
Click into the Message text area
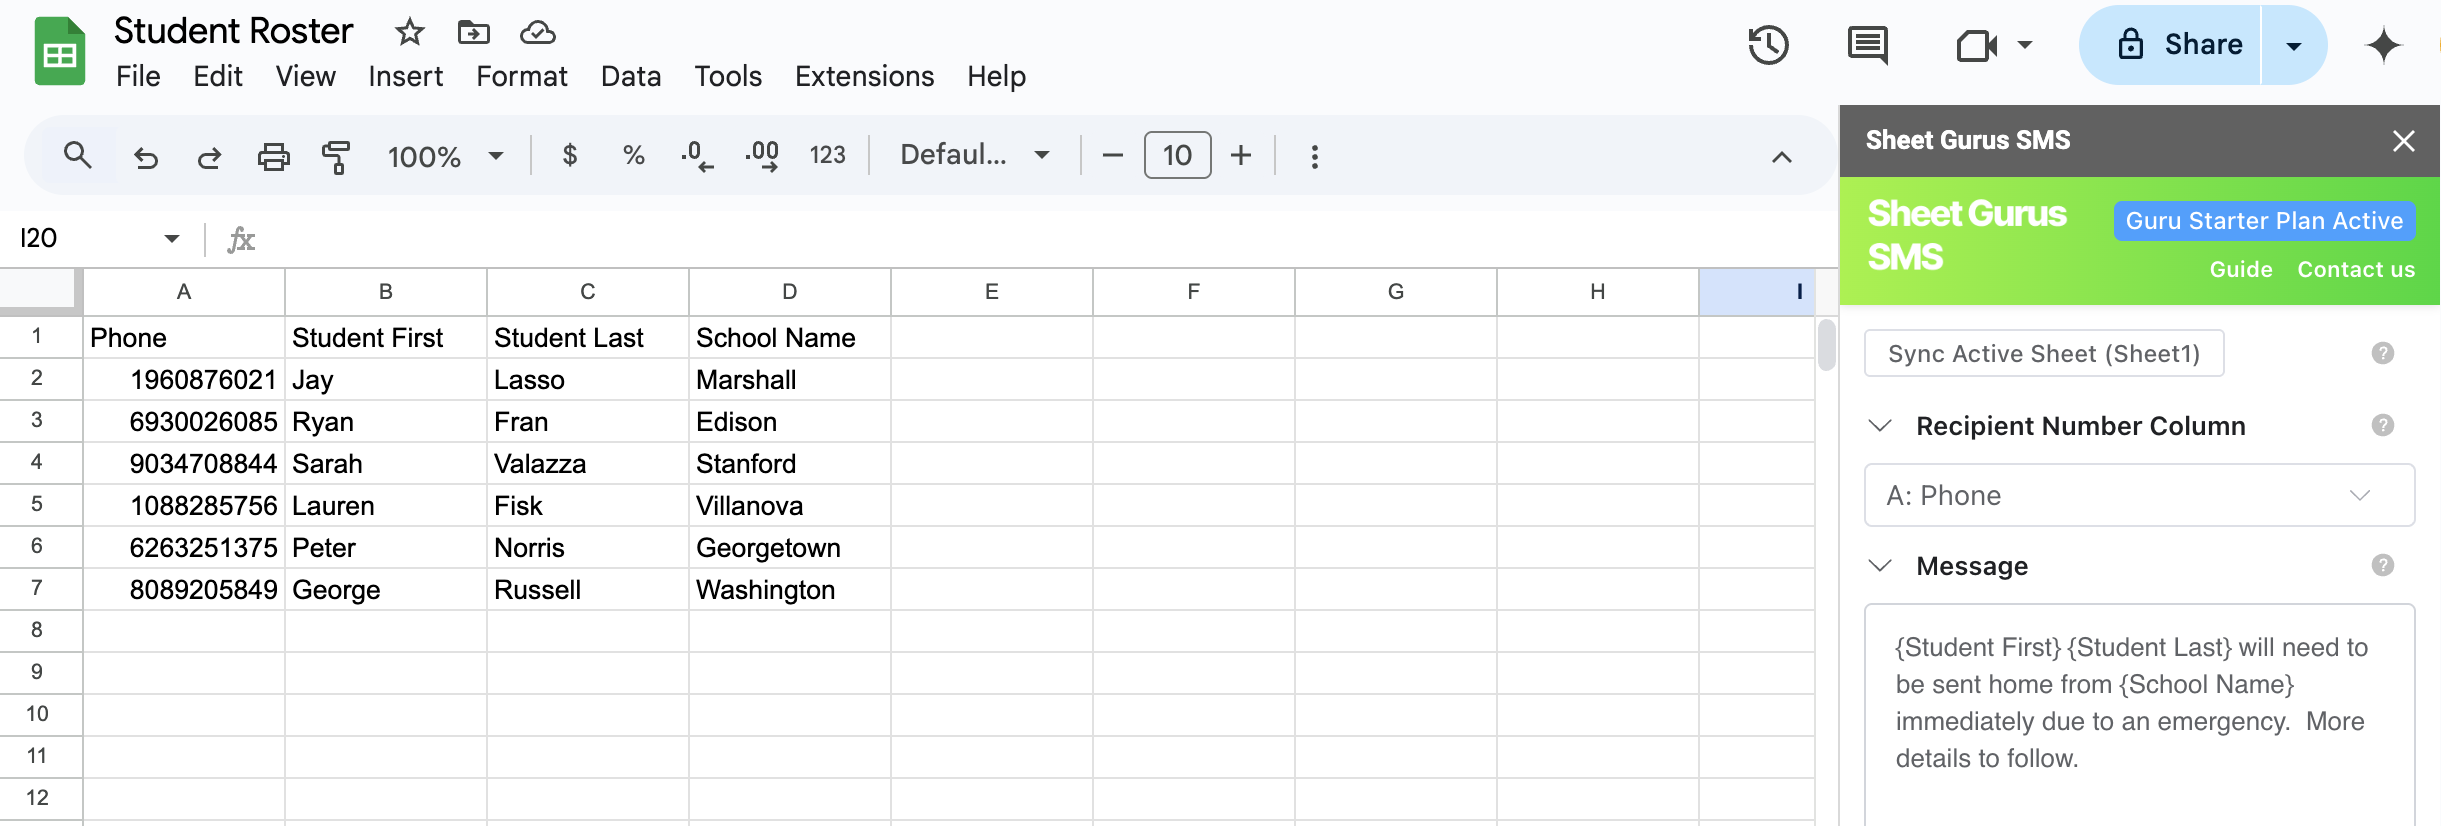point(2139,714)
